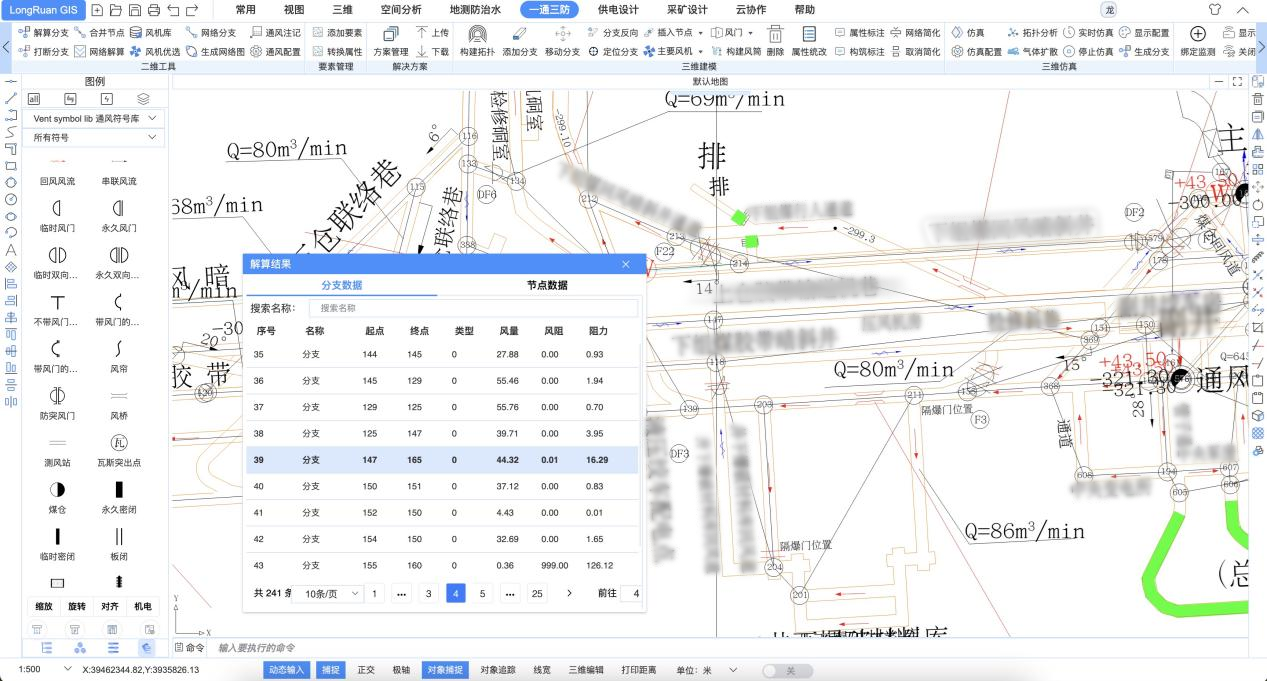Viewport: 1267px width, 681px height.
Task: Toggle the 正交 mode in status bar
Action: (x=366, y=670)
